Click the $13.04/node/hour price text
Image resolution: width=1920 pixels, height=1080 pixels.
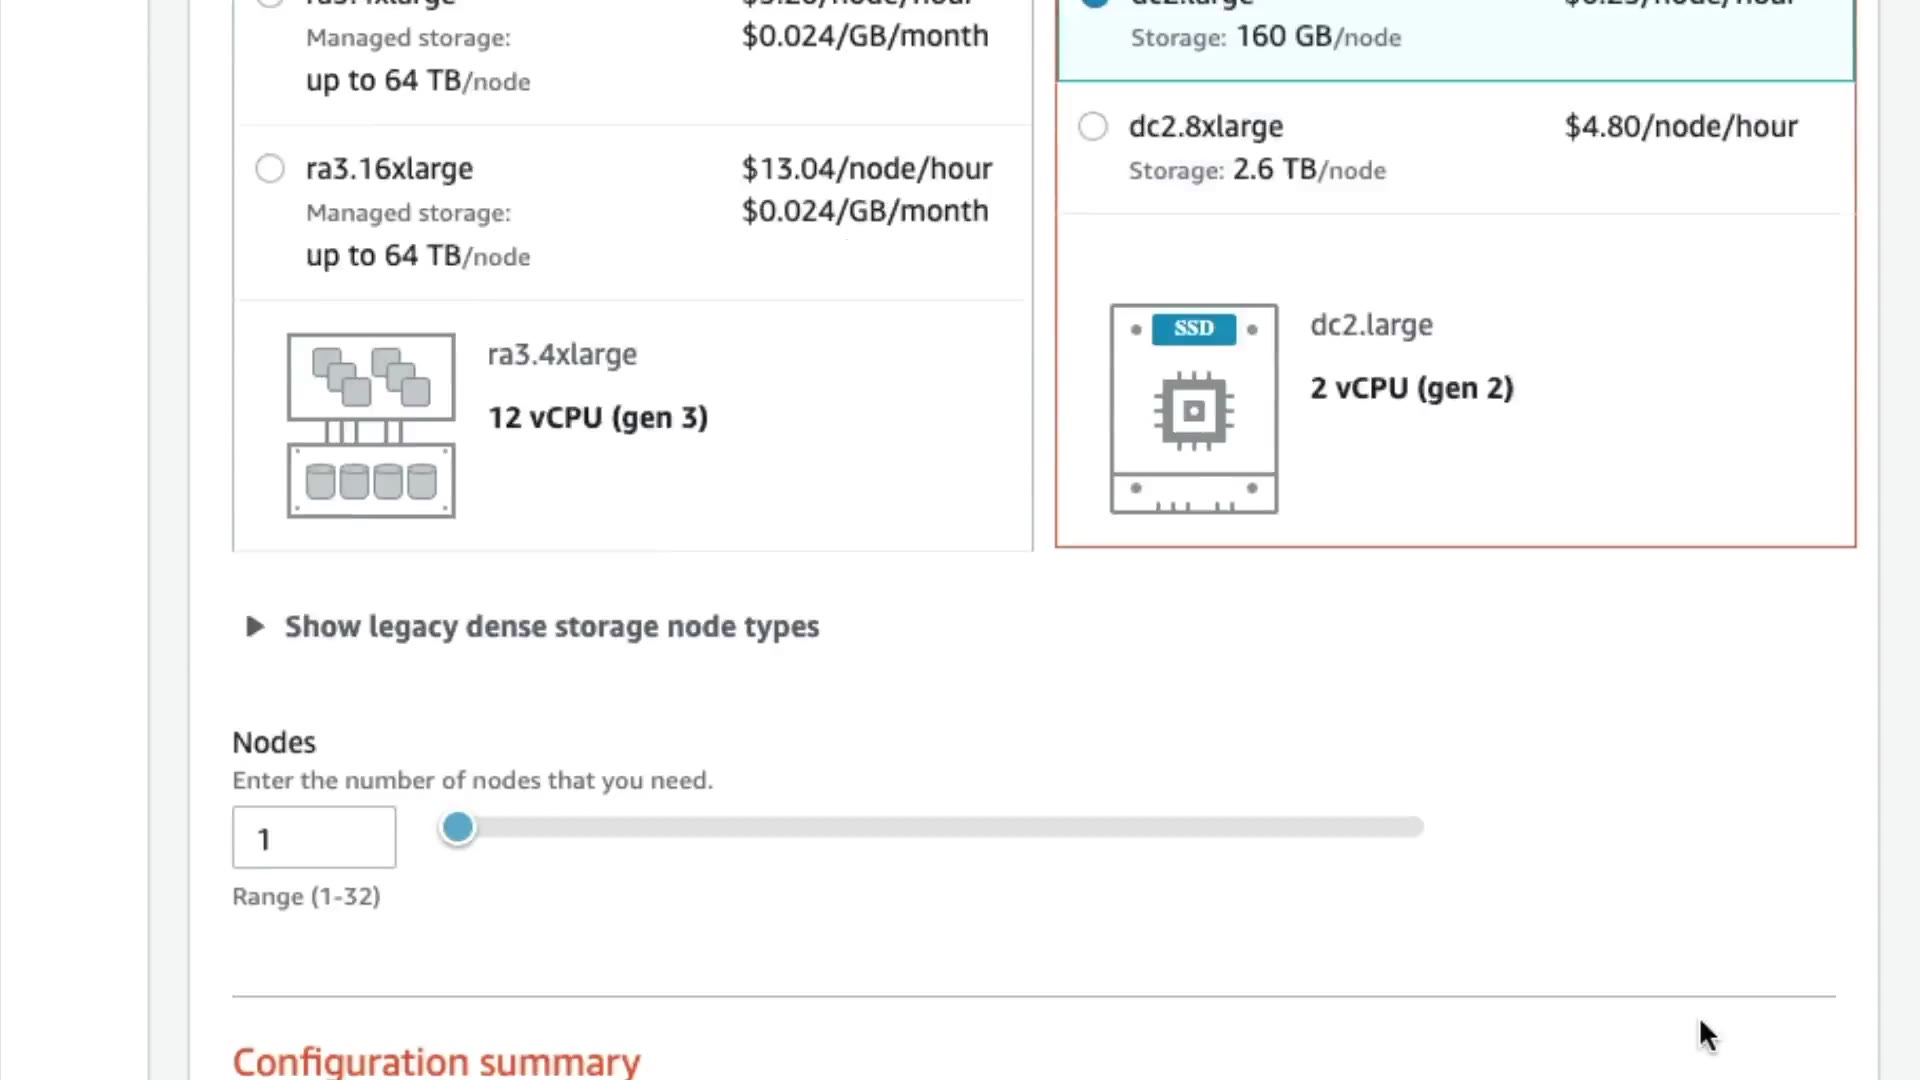click(866, 169)
